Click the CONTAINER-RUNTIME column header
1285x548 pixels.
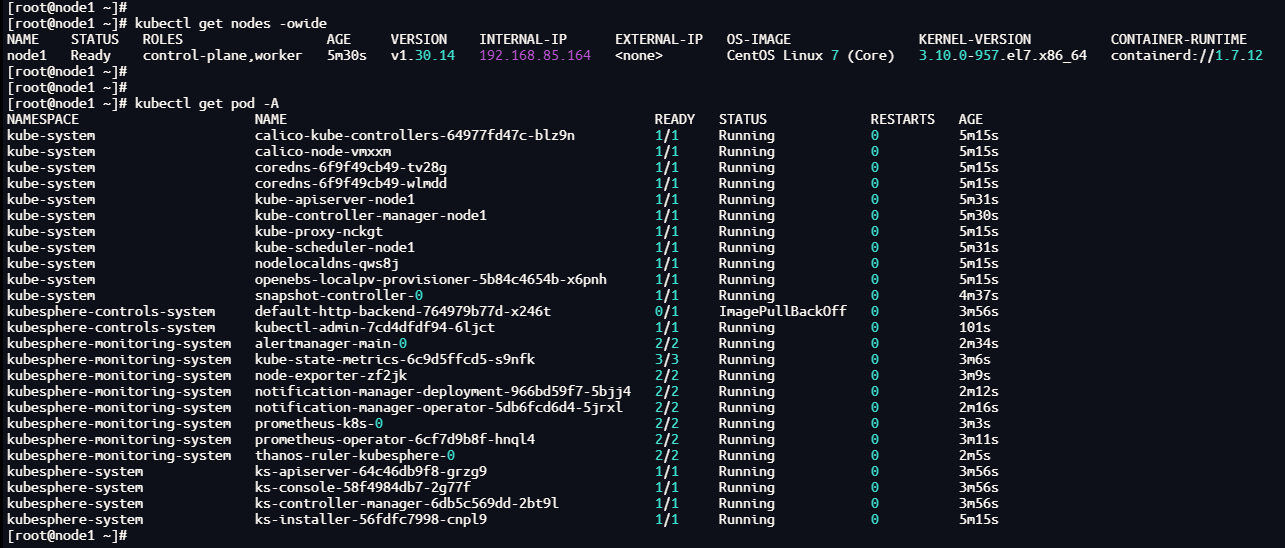[x=1179, y=39]
